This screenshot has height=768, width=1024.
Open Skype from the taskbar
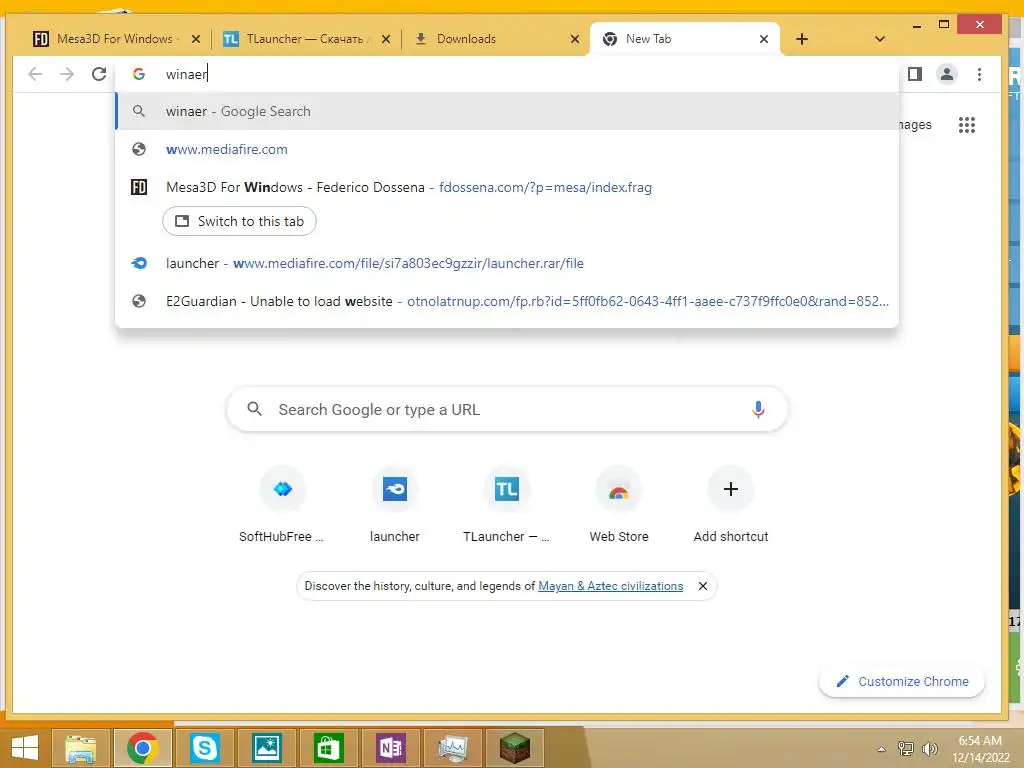tap(204, 748)
